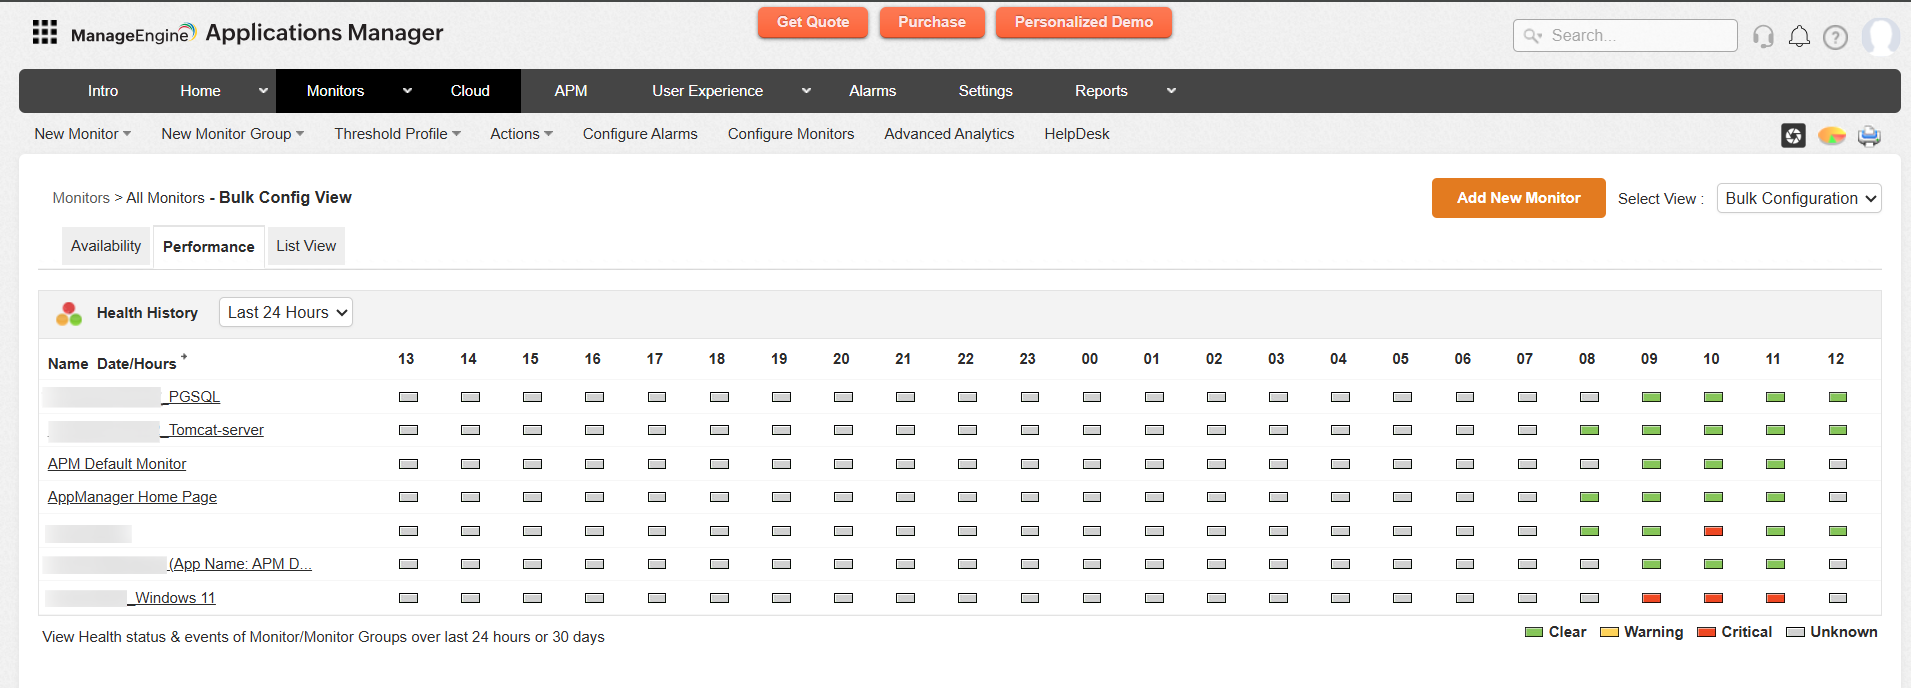This screenshot has width=1911, height=688.
Task: Expand the Monitors menu arrow
Action: coord(407,91)
